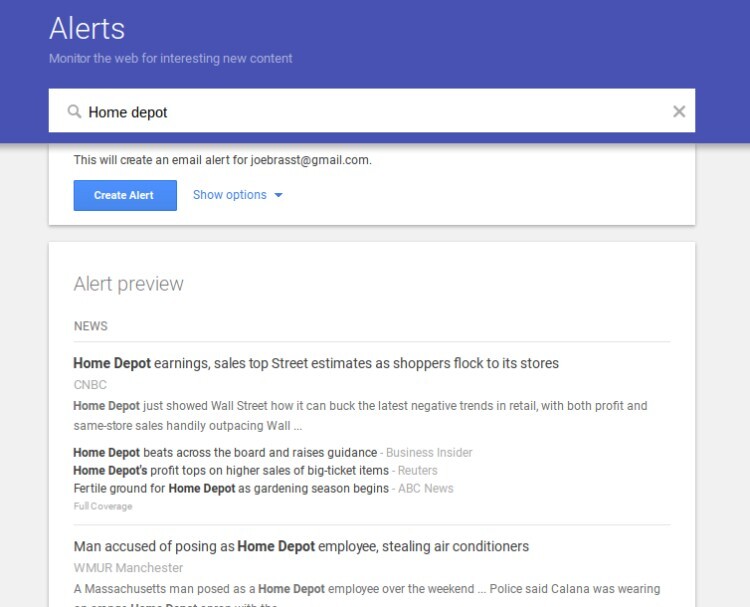The height and width of the screenshot is (607, 750).
Task: Click the CNBC source label
Action: click(90, 385)
